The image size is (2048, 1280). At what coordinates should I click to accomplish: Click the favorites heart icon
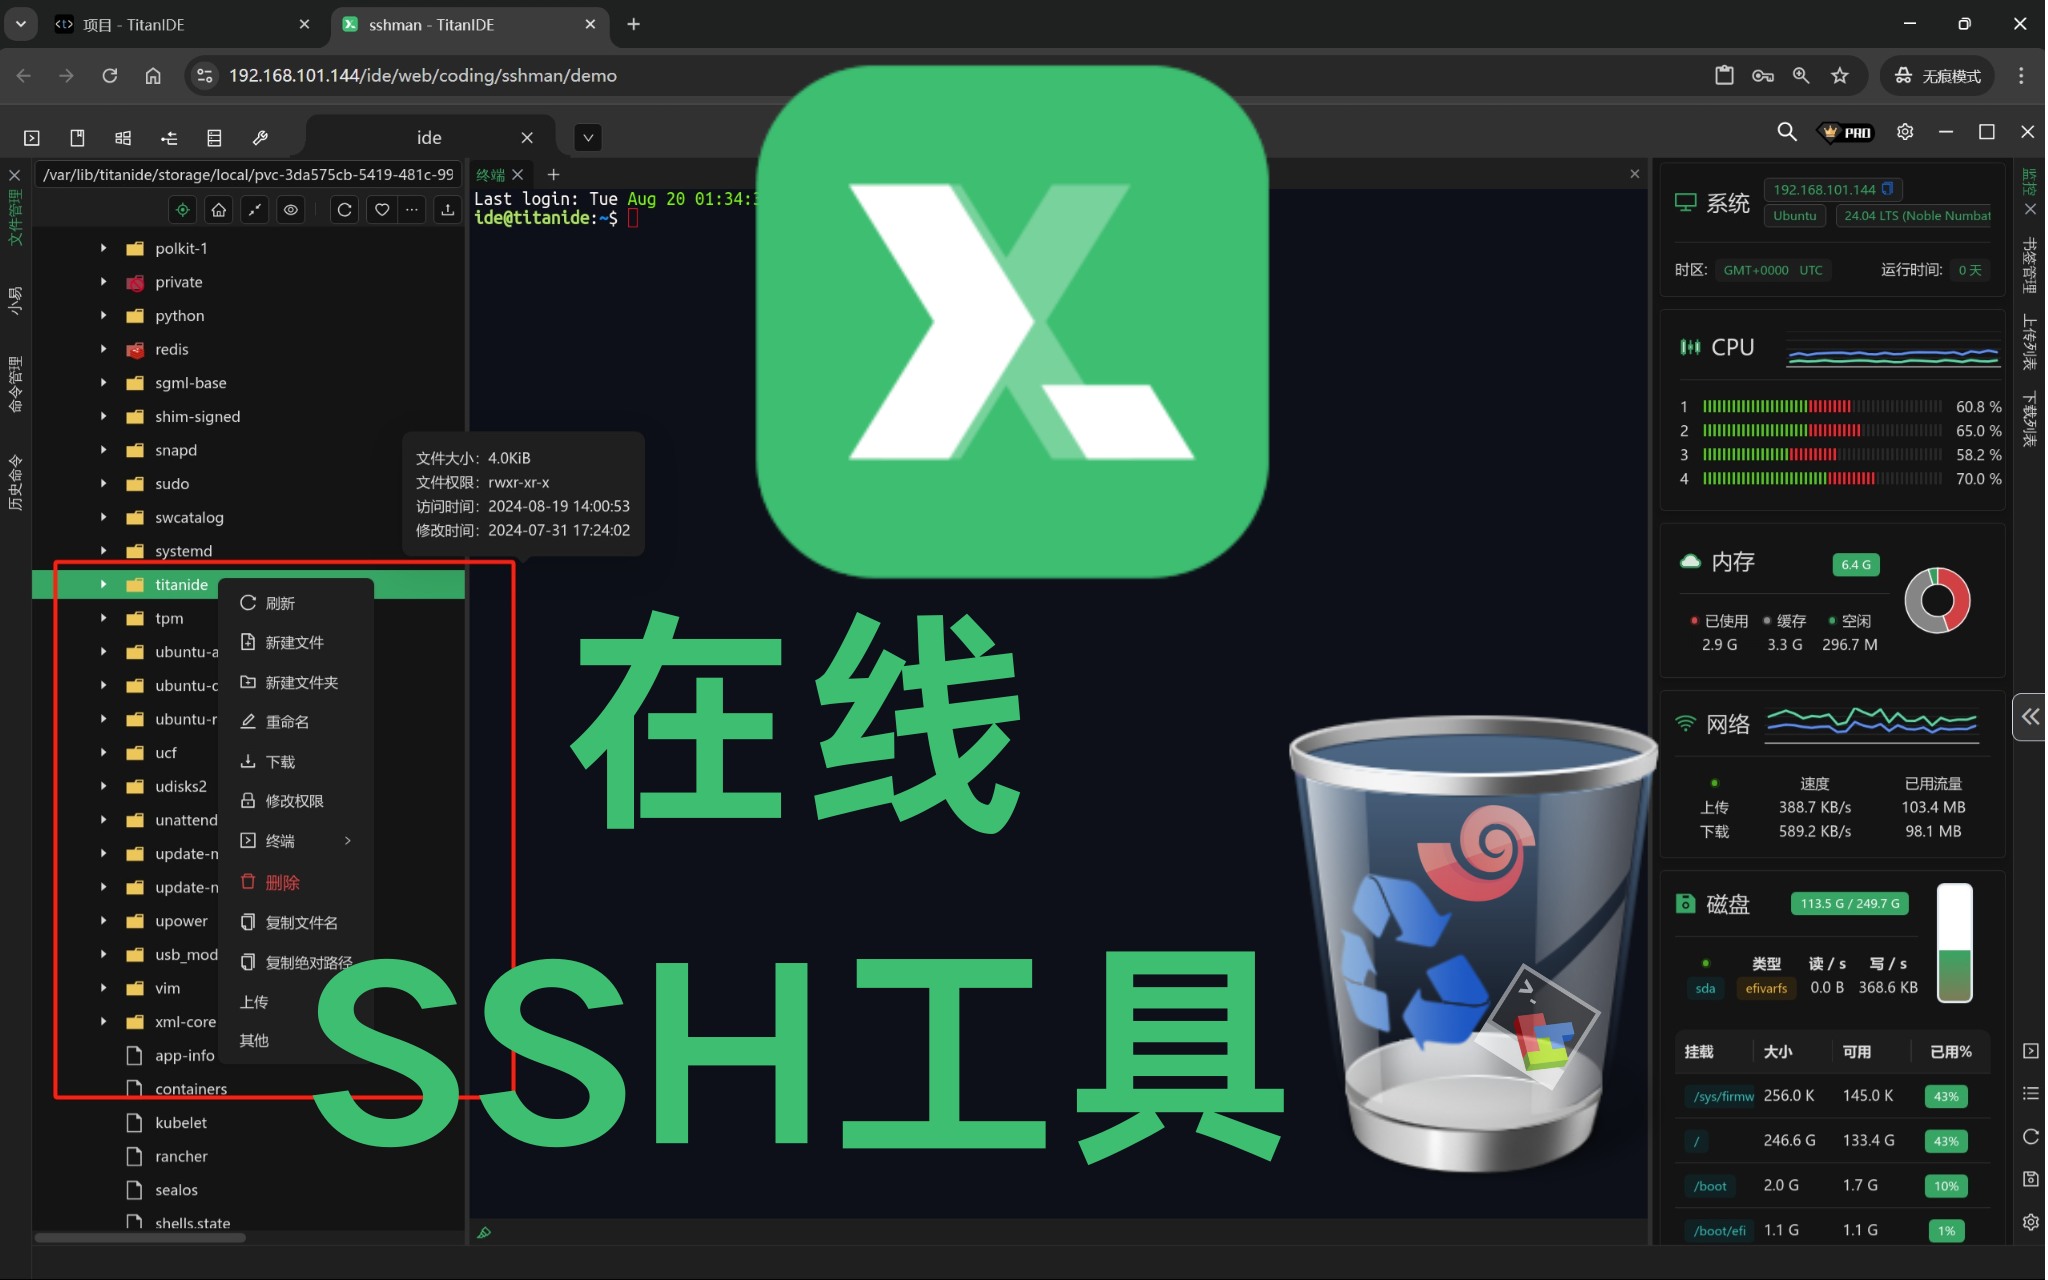(382, 210)
